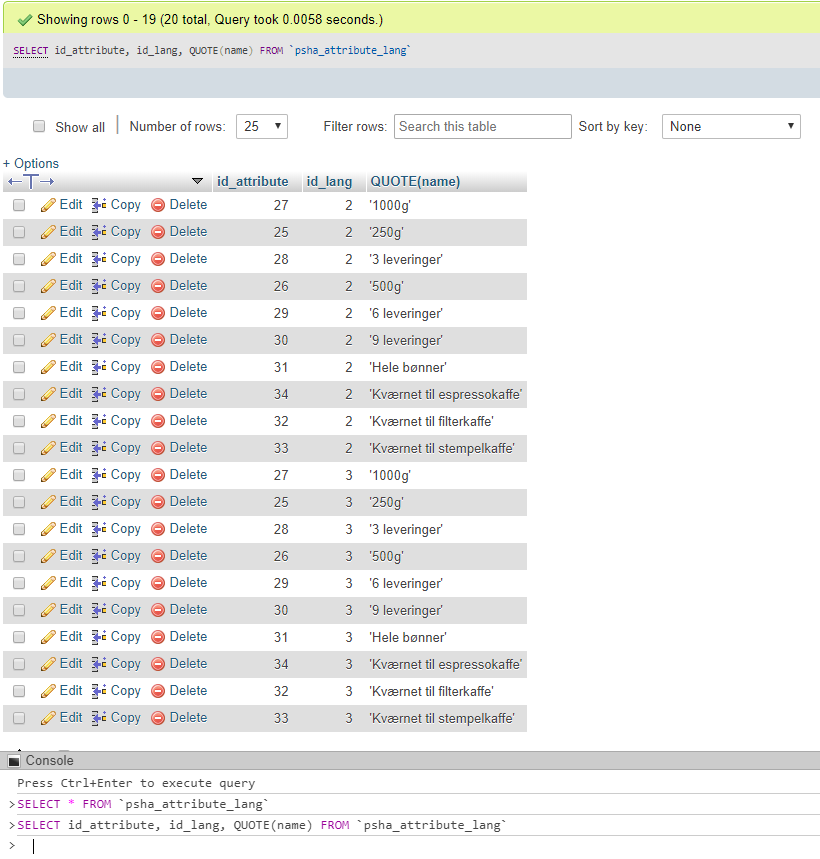Click inside the Filter rows search field

click(x=483, y=127)
